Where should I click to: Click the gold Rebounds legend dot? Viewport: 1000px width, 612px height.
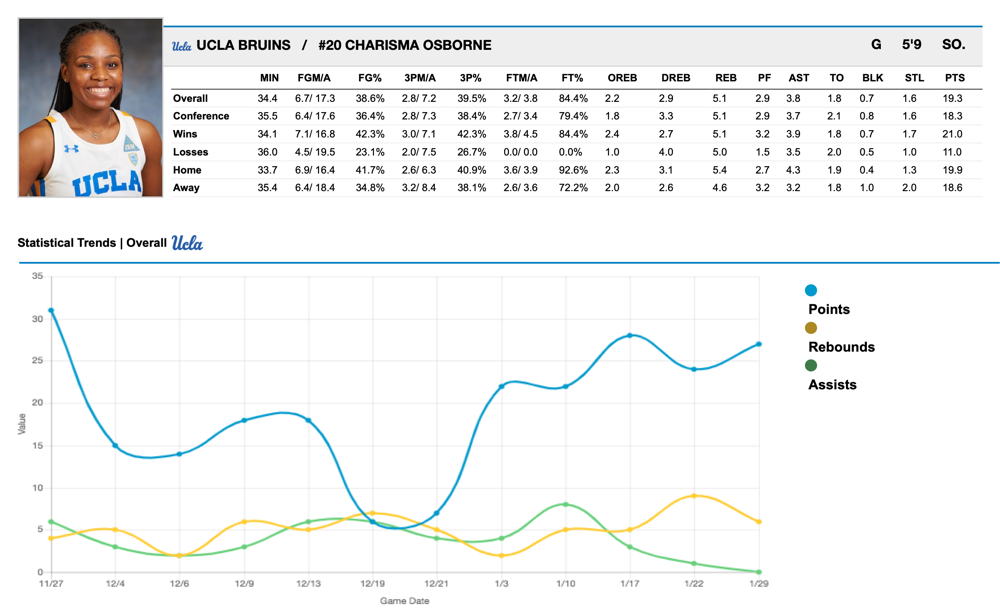coord(811,328)
